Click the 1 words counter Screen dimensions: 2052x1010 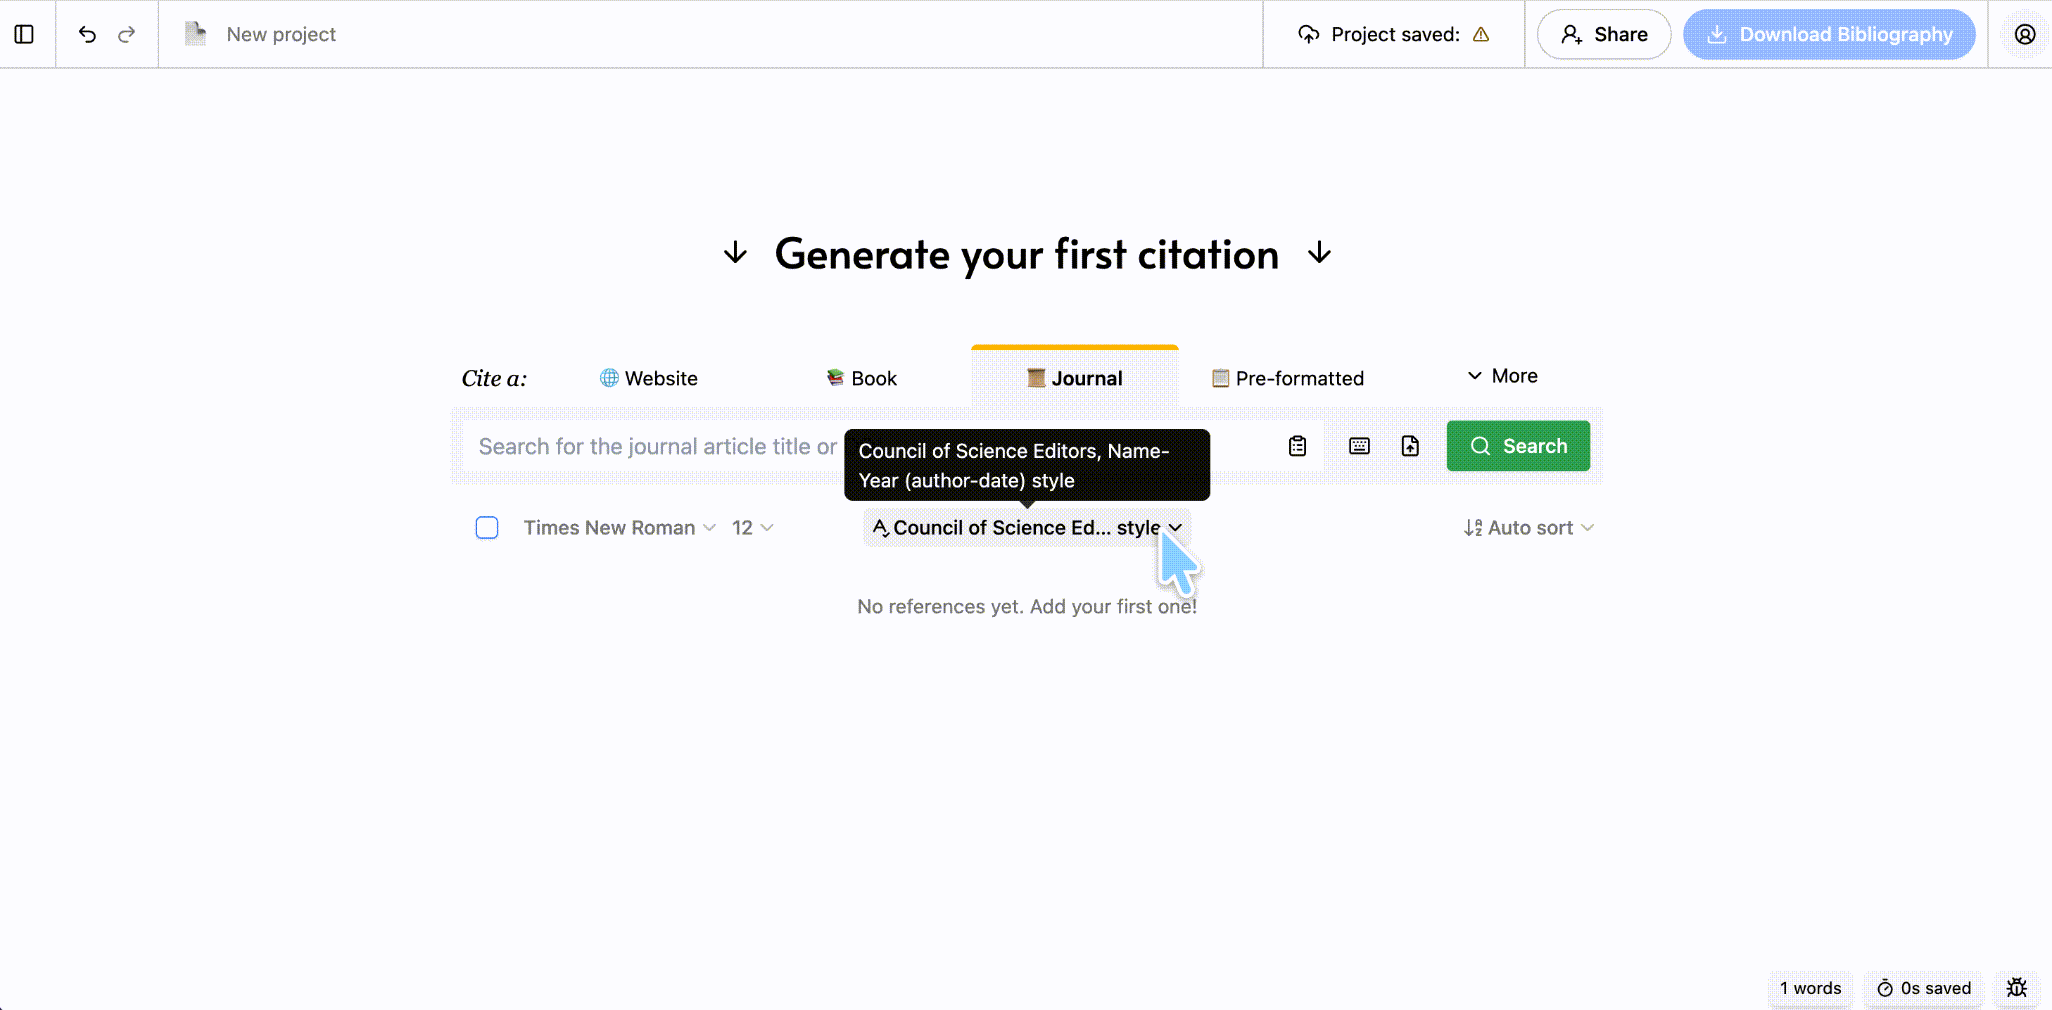(x=1810, y=988)
